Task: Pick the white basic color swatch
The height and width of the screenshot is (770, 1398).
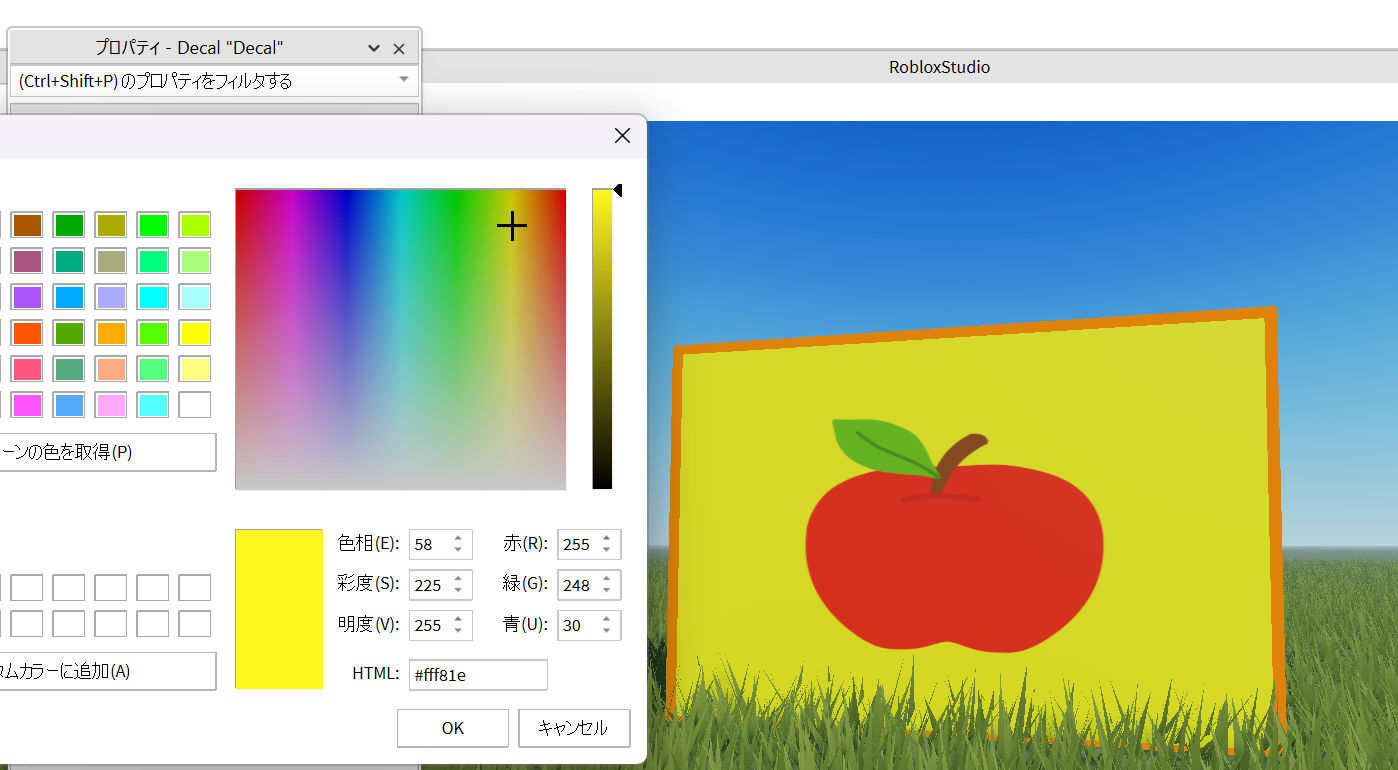Action: click(195, 405)
